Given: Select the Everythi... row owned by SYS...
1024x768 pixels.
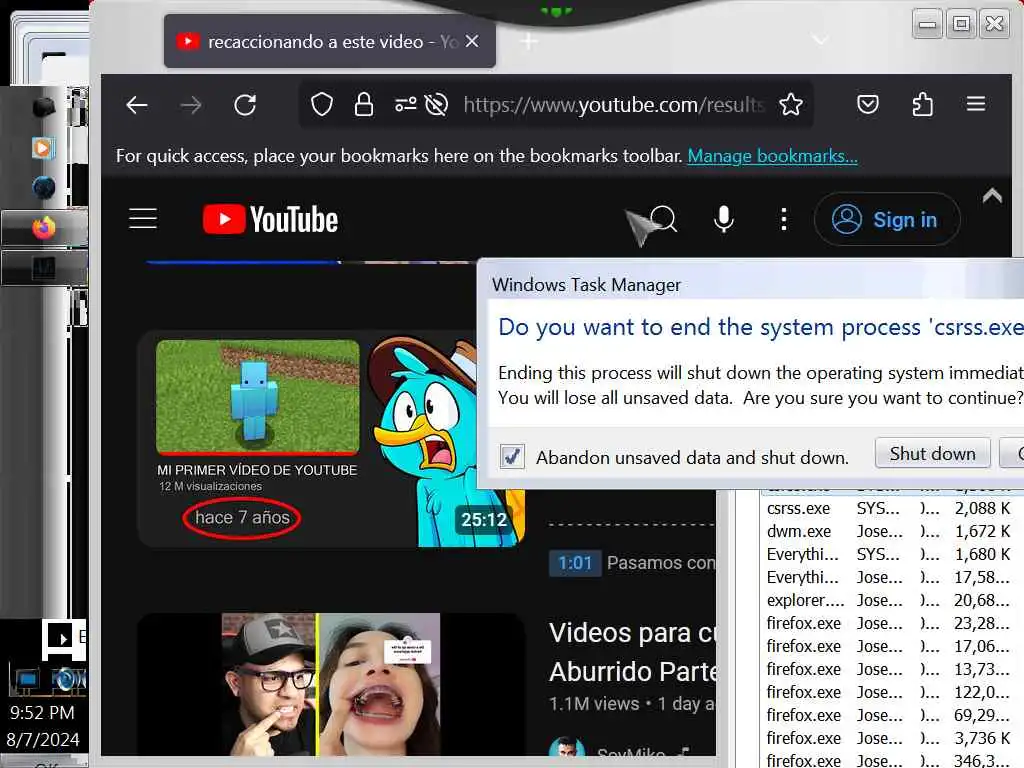Looking at the screenshot, I should pyautogui.click(x=888, y=554).
